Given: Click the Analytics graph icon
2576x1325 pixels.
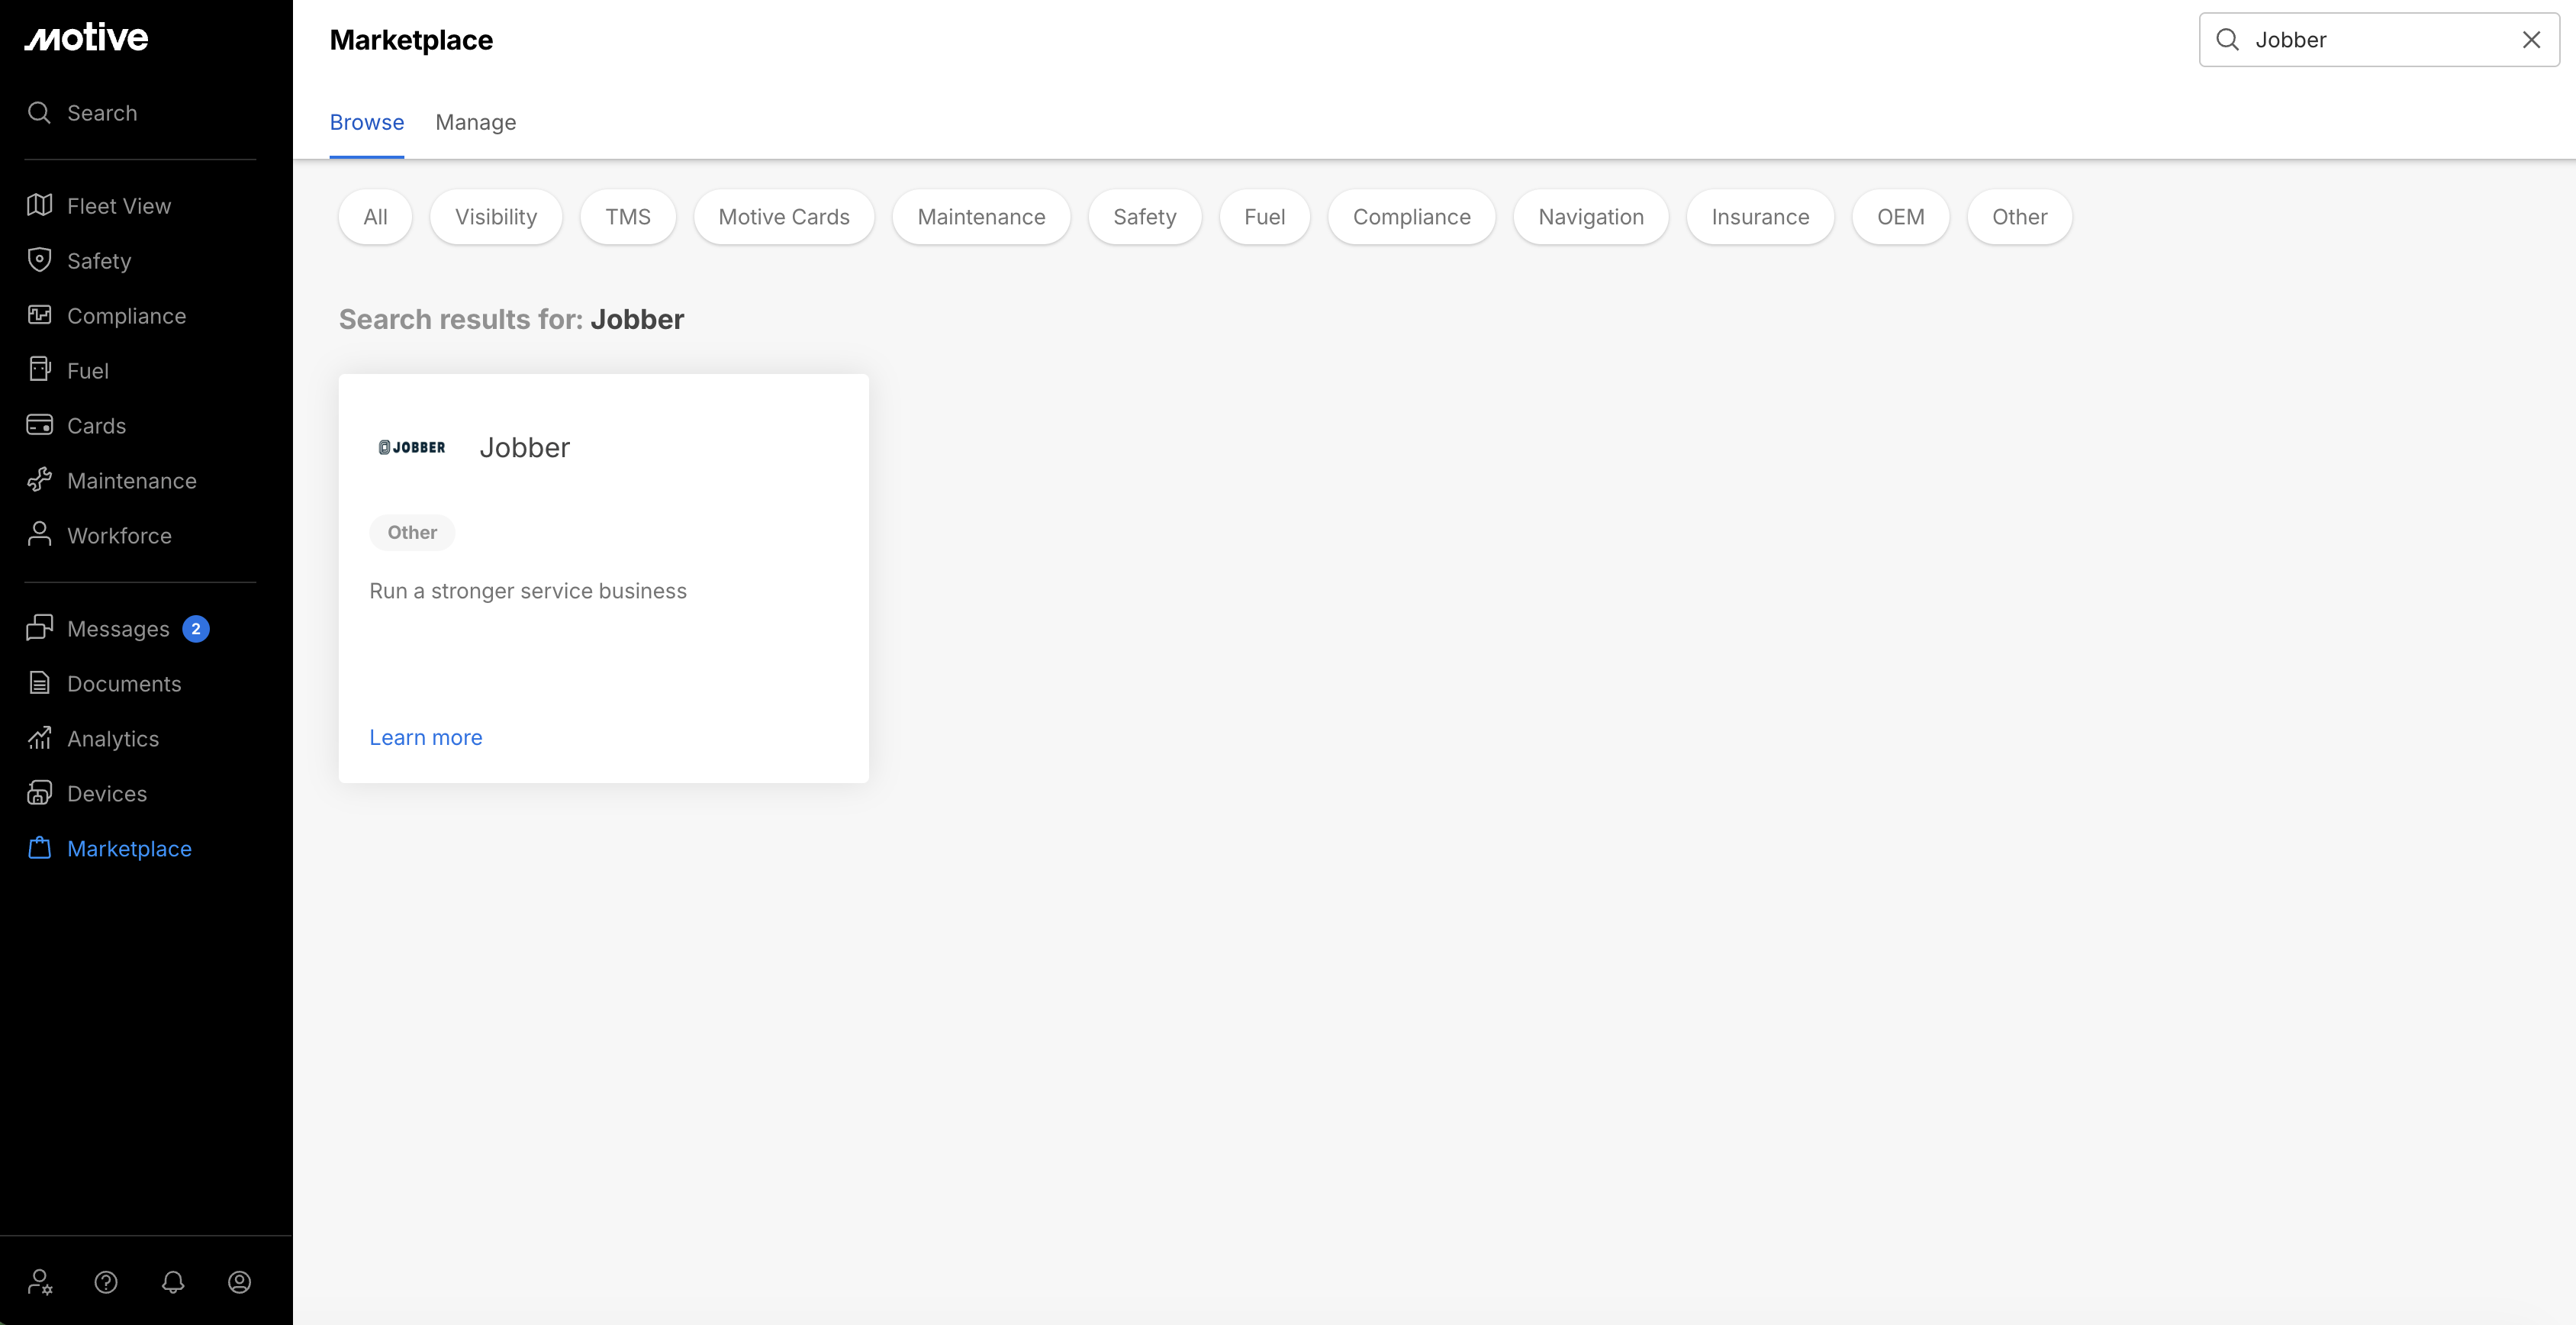Looking at the screenshot, I should [39, 738].
